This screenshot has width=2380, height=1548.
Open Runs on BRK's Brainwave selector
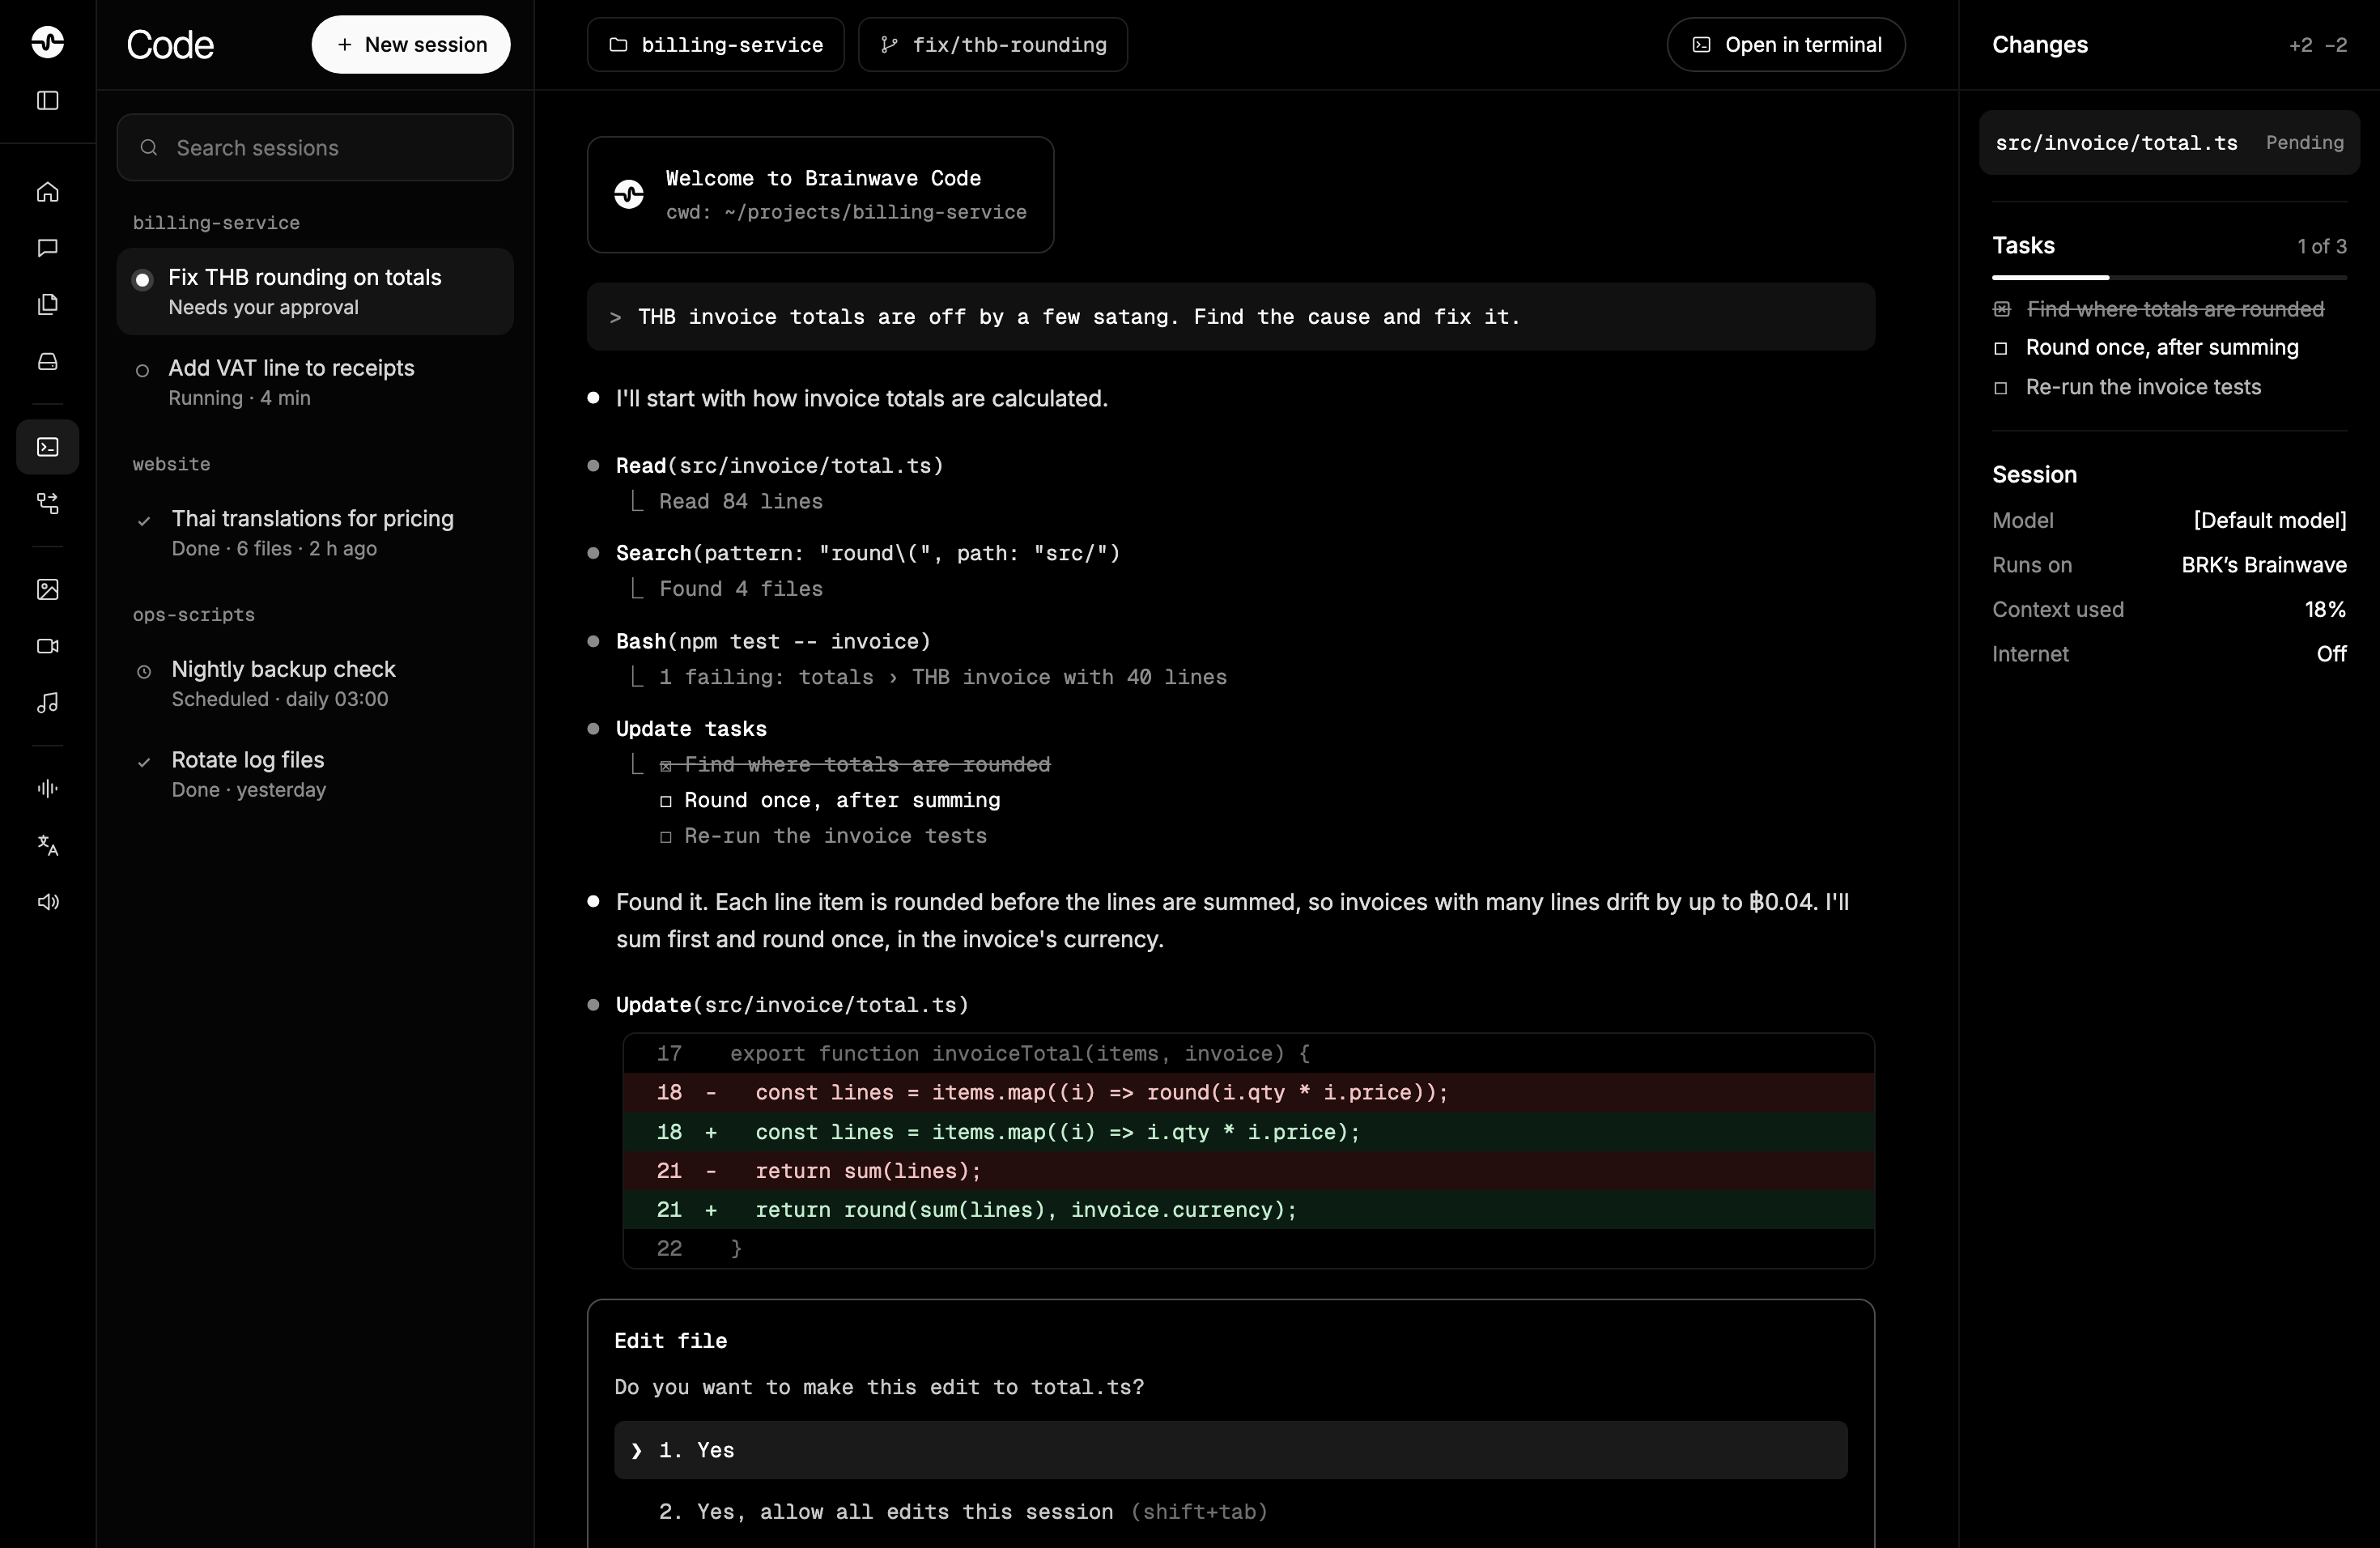(2264, 565)
